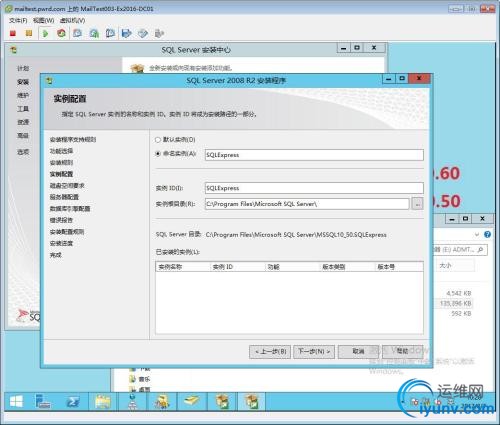Click the 上一步(B) back button
Image resolution: width=500 pixels, height=425 pixels.
pos(270,351)
